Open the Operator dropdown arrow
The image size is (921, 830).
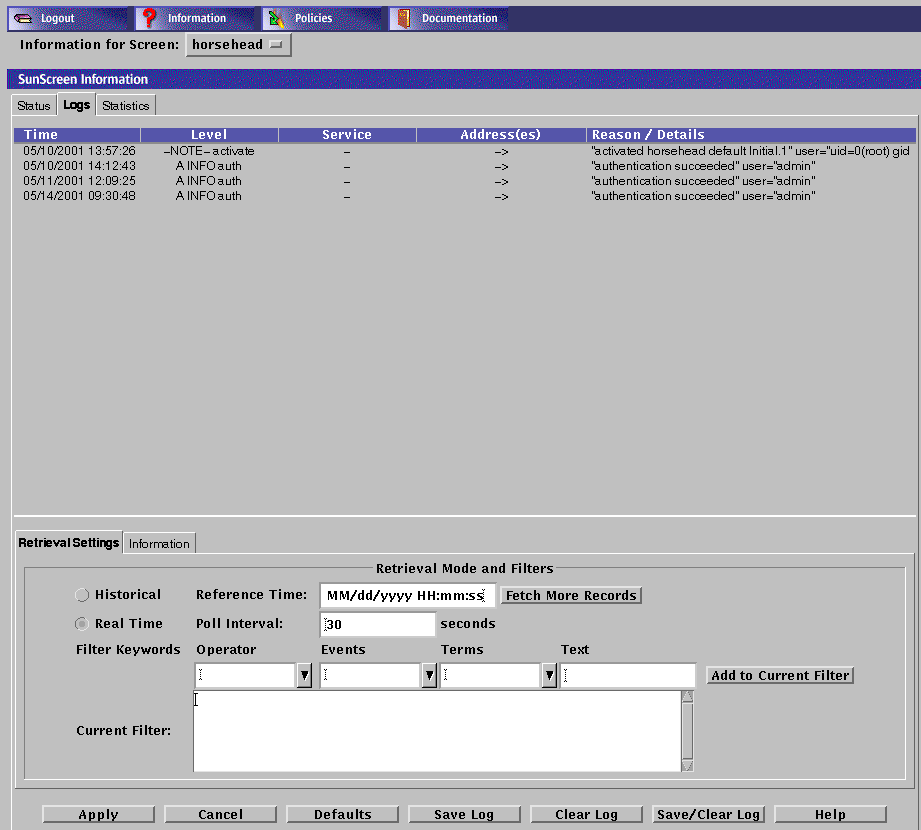pyautogui.click(x=304, y=676)
